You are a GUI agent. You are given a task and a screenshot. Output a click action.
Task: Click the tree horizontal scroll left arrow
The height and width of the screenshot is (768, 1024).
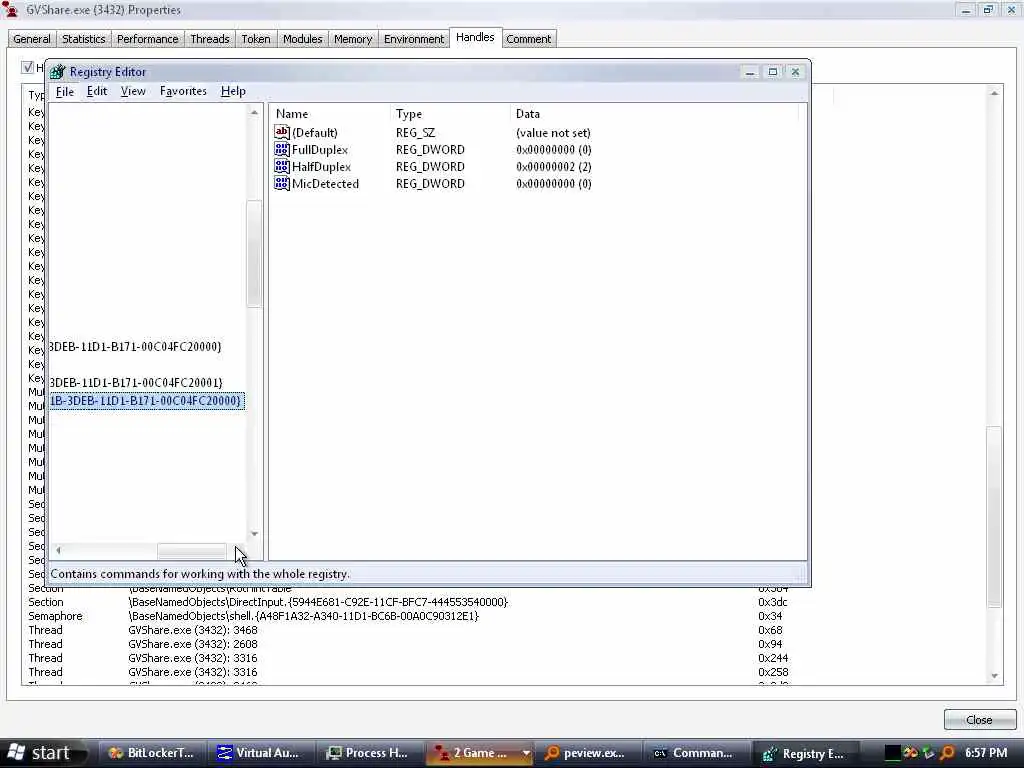(x=58, y=551)
